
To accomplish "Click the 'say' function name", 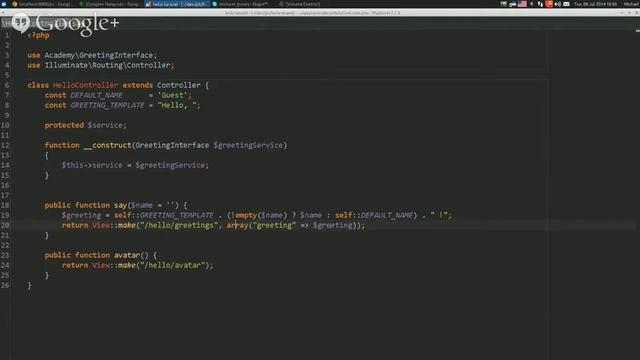I will (x=120, y=205).
